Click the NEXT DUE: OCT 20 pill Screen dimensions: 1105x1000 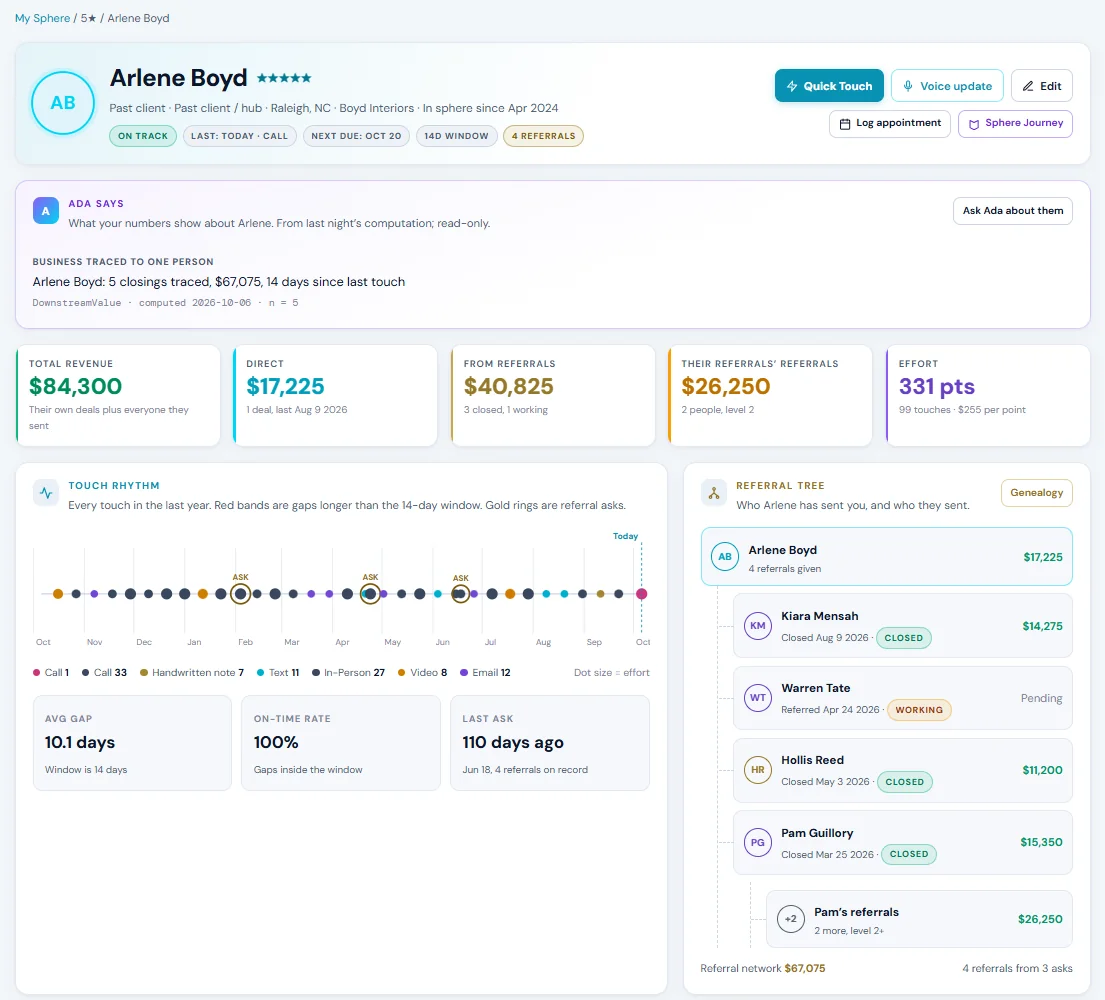click(x=357, y=136)
